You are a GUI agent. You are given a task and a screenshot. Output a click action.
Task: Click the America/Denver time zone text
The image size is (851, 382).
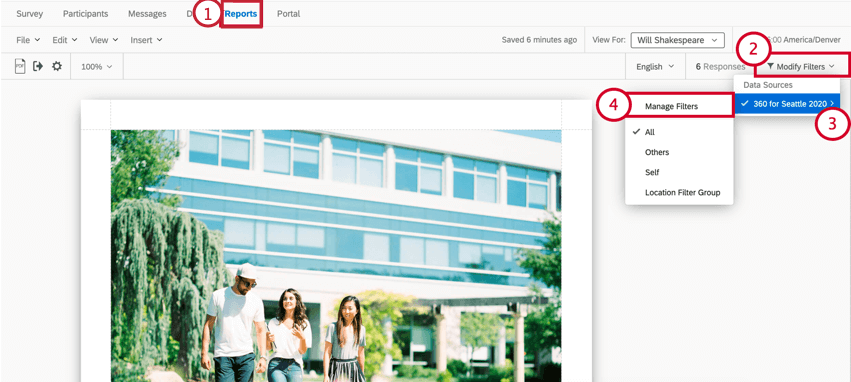point(811,40)
